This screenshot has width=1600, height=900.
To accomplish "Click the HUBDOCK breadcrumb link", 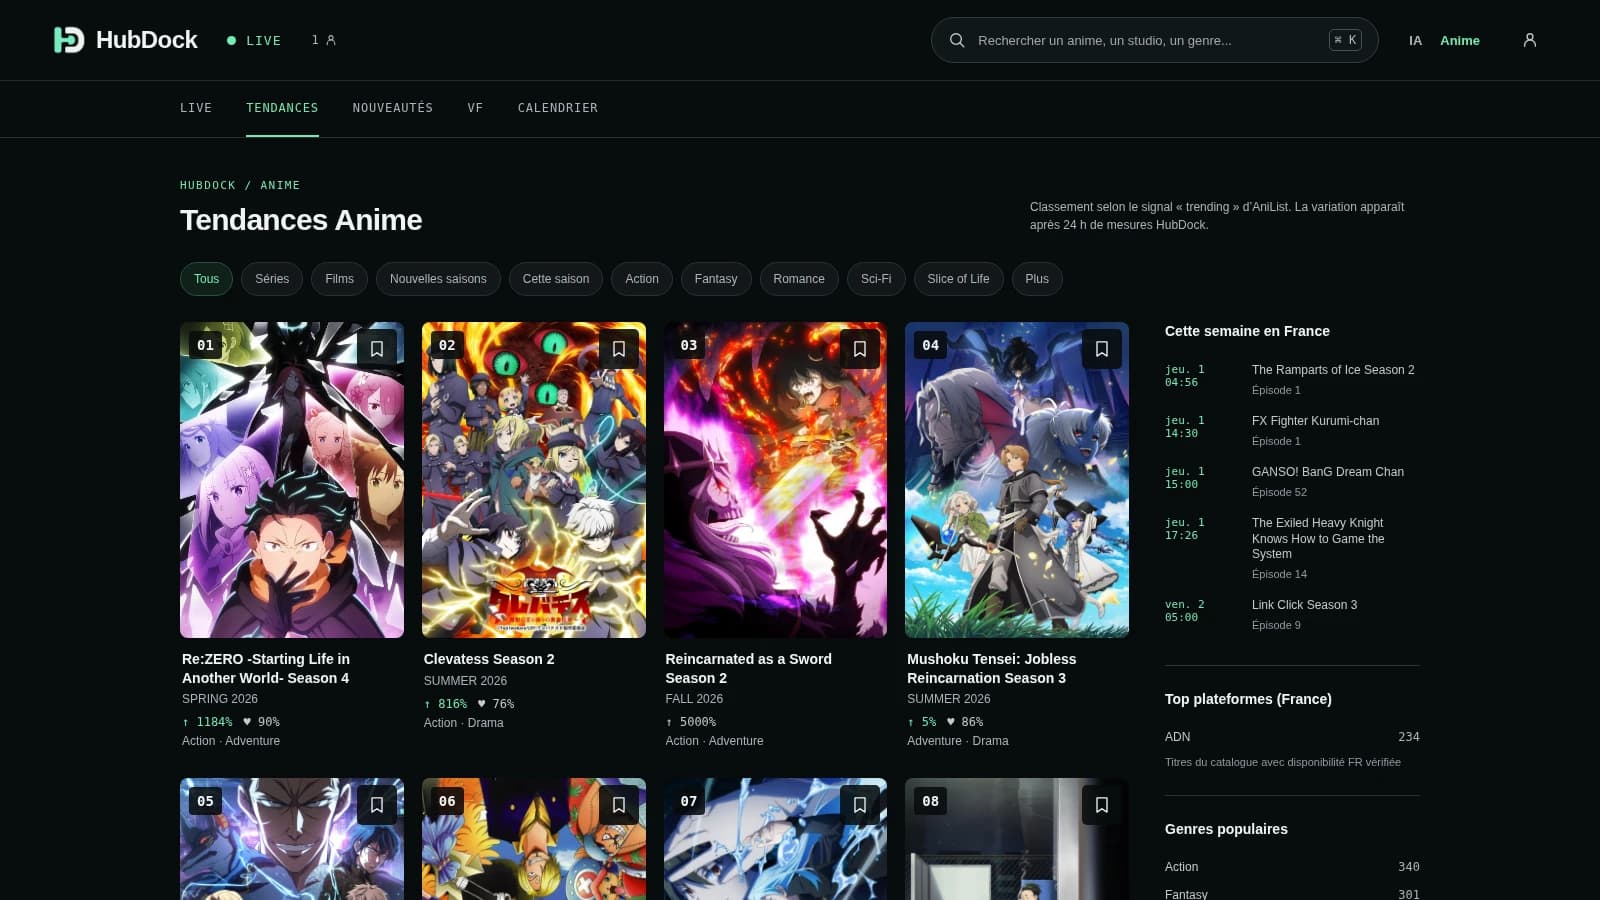I will pyautogui.click(x=208, y=185).
